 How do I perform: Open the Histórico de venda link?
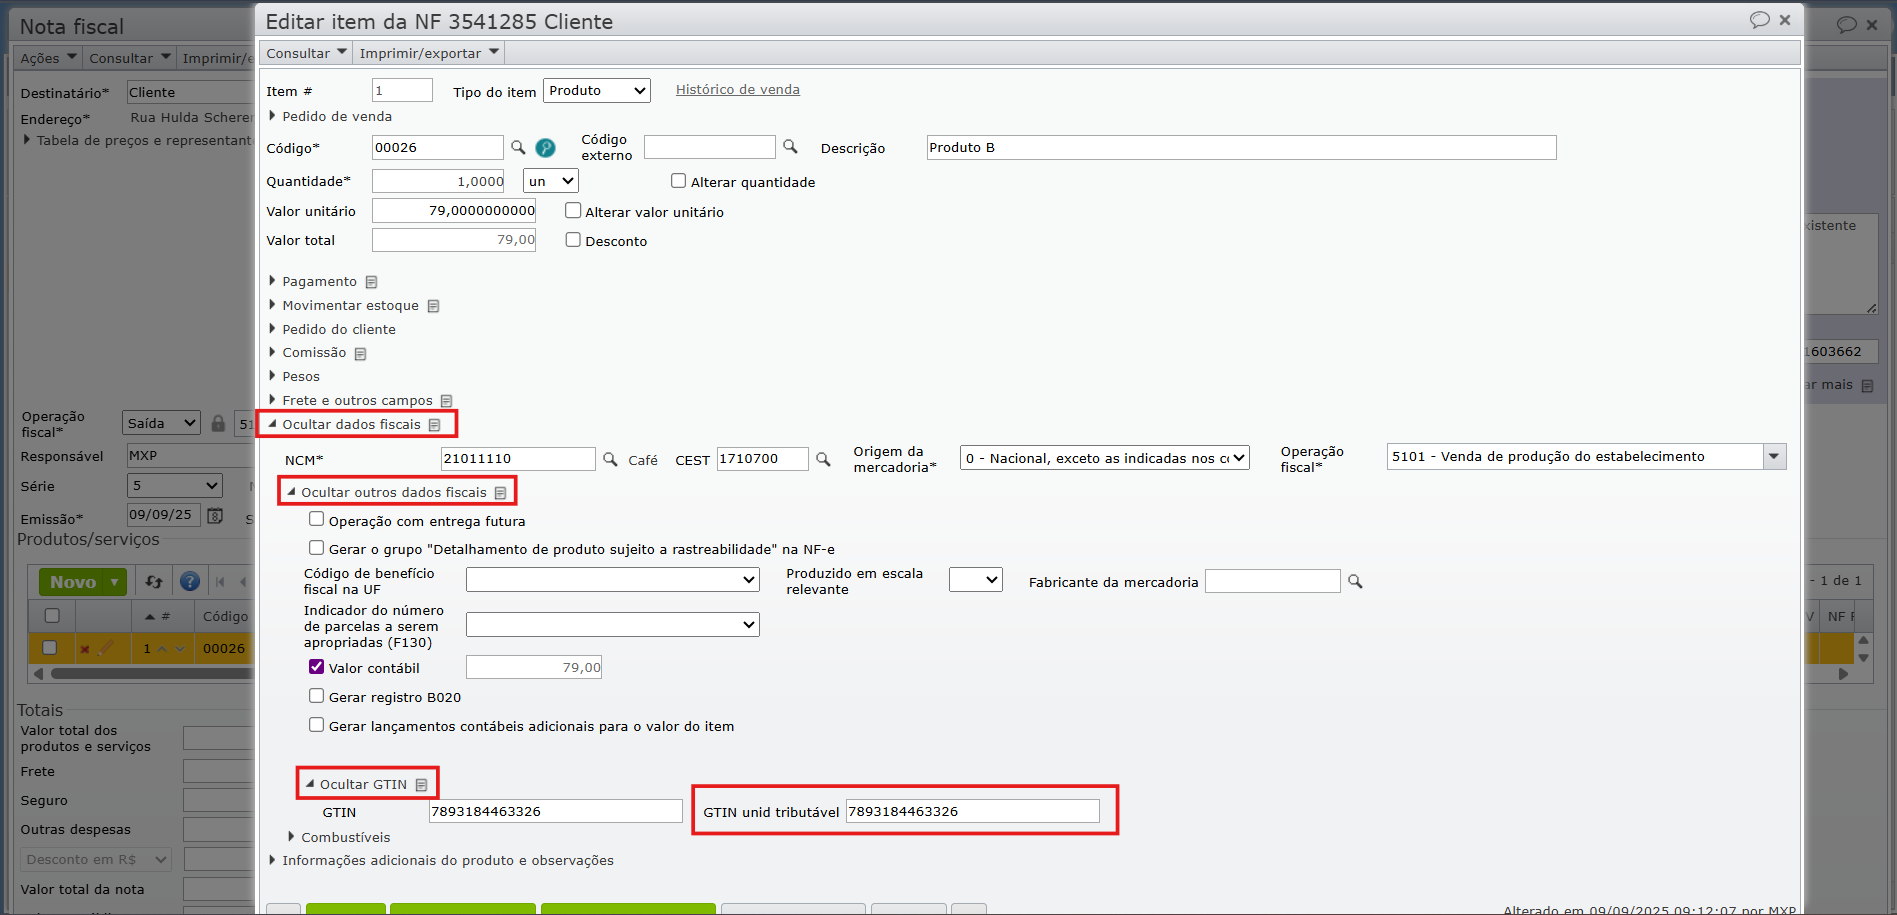click(x=738, y=90)
